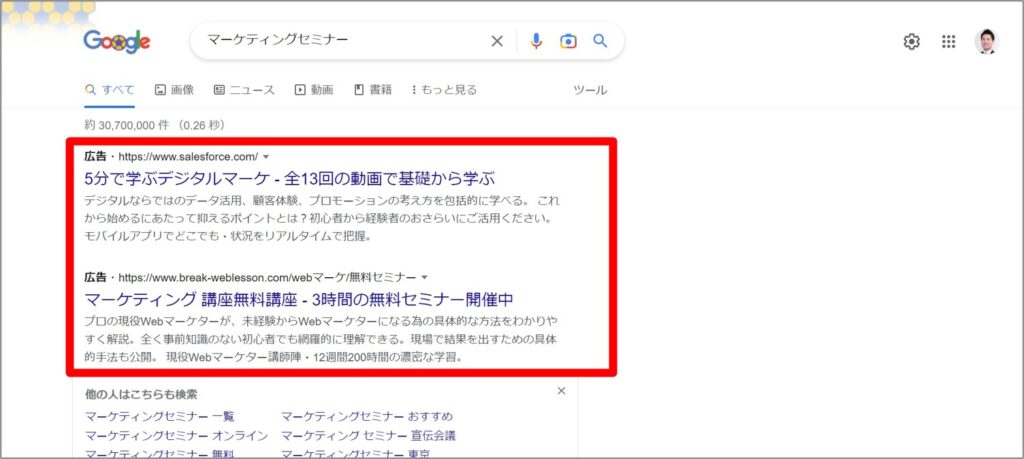This screenshot has height=459, width=1024.
Task: Click the salesforce ad description text
Action: pyautogui.click(x=322, y=218)
